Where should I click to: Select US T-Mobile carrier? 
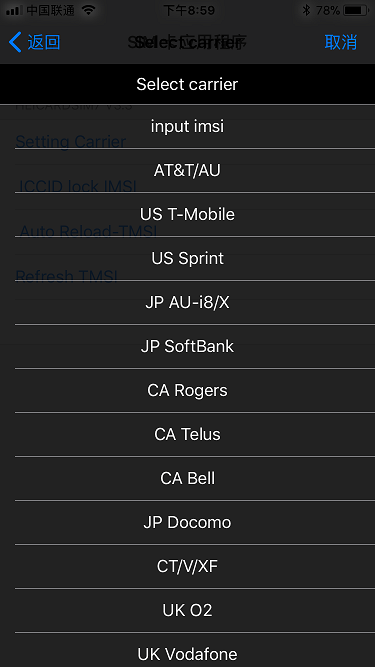click(x=188, y=214)
